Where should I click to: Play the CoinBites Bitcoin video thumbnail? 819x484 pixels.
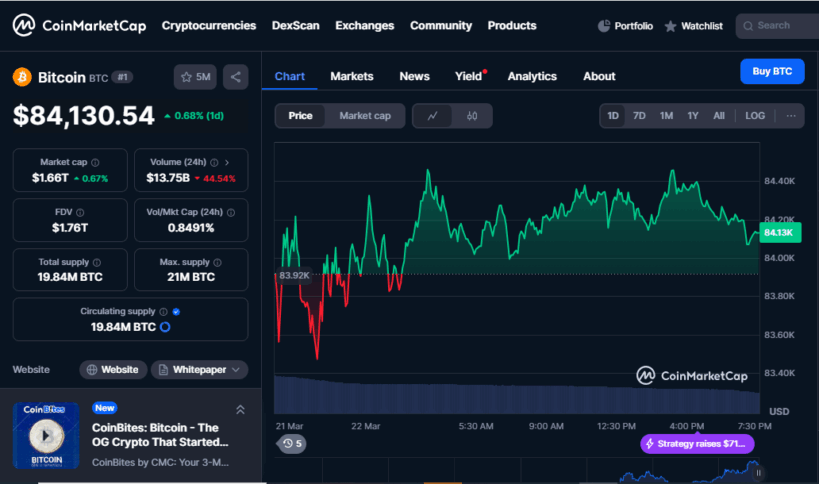point(46,435)
